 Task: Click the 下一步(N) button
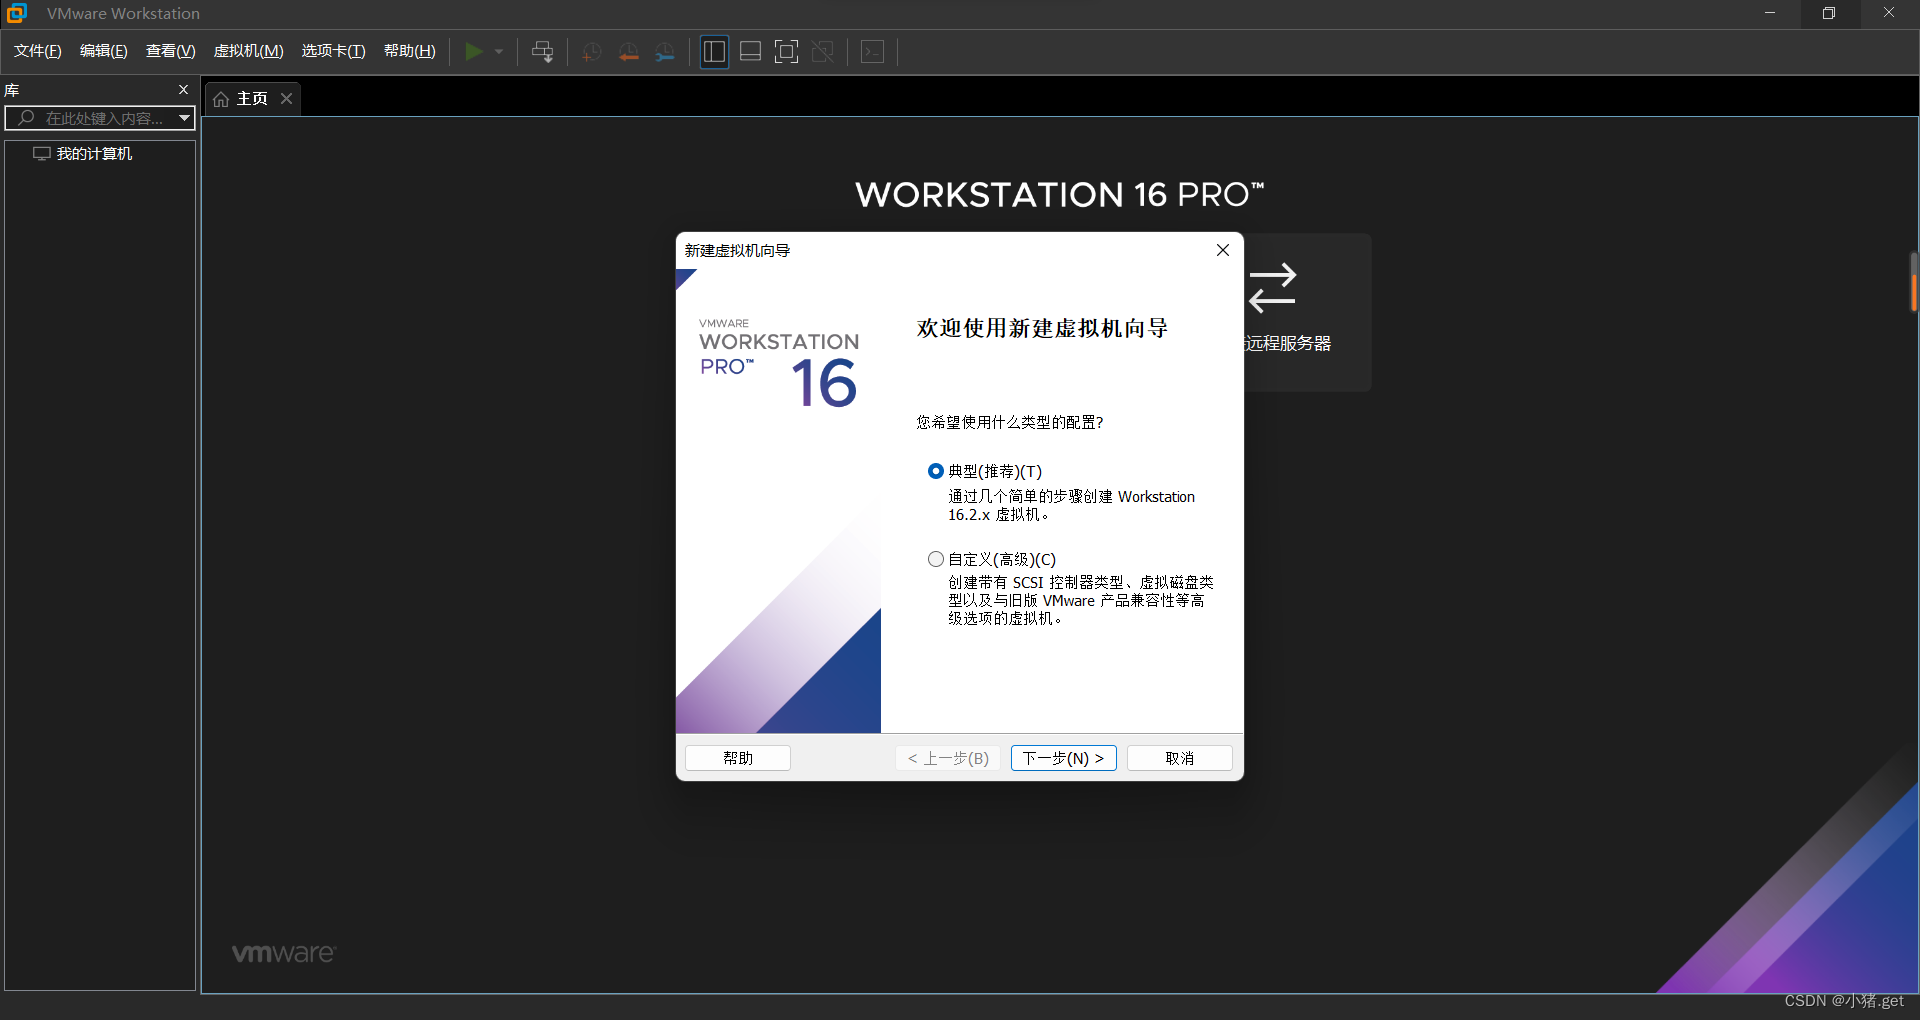pyautogui.click(x=1063, y=758)
